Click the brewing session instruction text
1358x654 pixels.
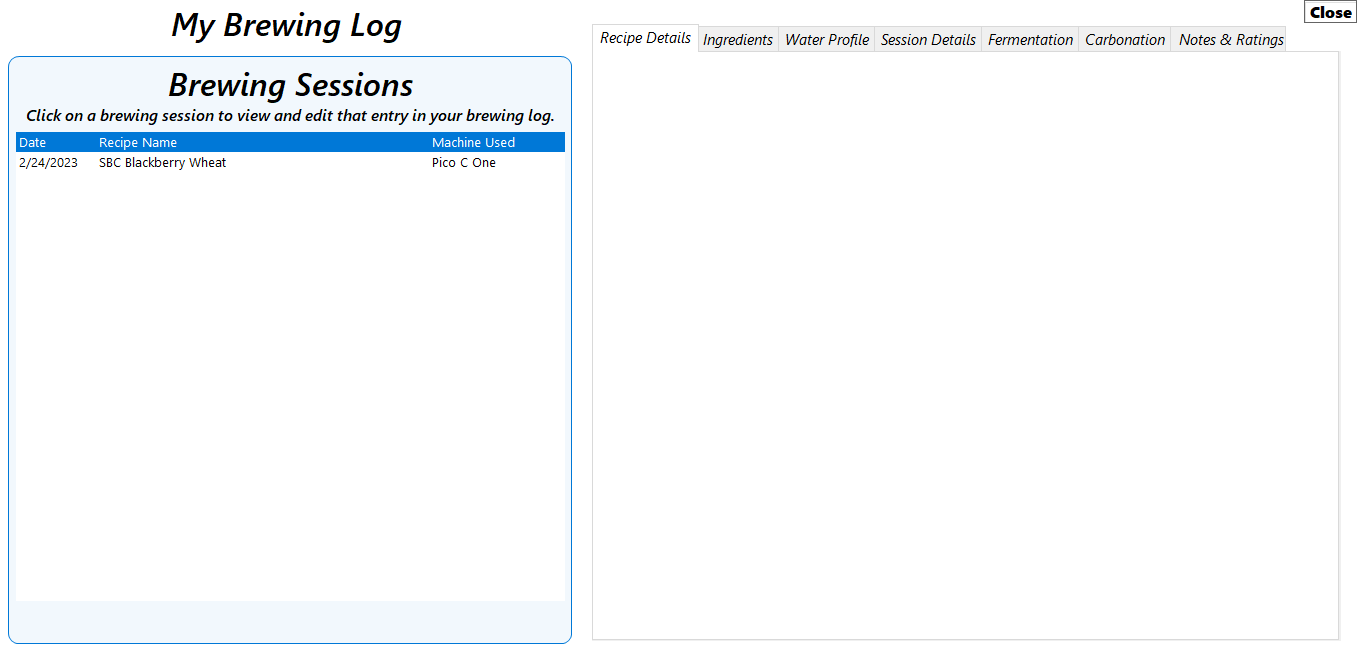pyautogui.click(x=289, y=115)
